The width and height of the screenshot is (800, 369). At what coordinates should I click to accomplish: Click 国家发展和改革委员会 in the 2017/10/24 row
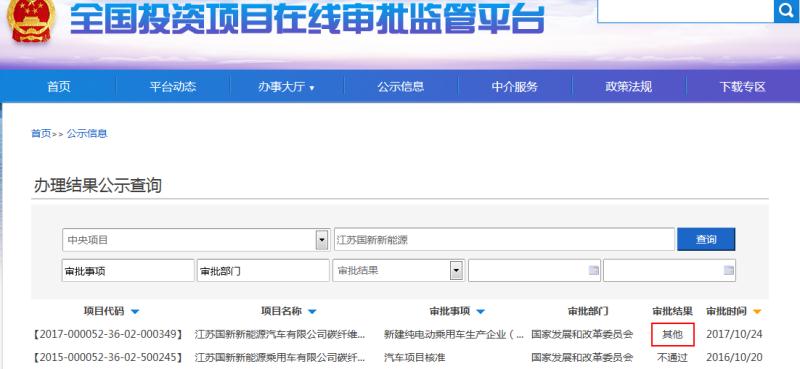(x=582, y=335)
